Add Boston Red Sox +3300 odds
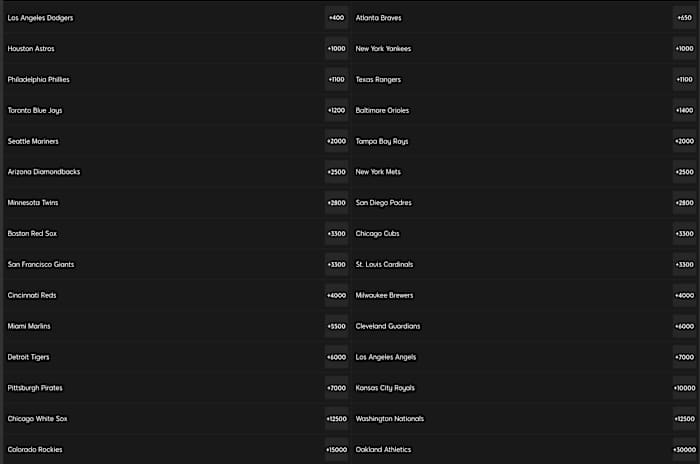Screen dimensions: 700x464 336,234
